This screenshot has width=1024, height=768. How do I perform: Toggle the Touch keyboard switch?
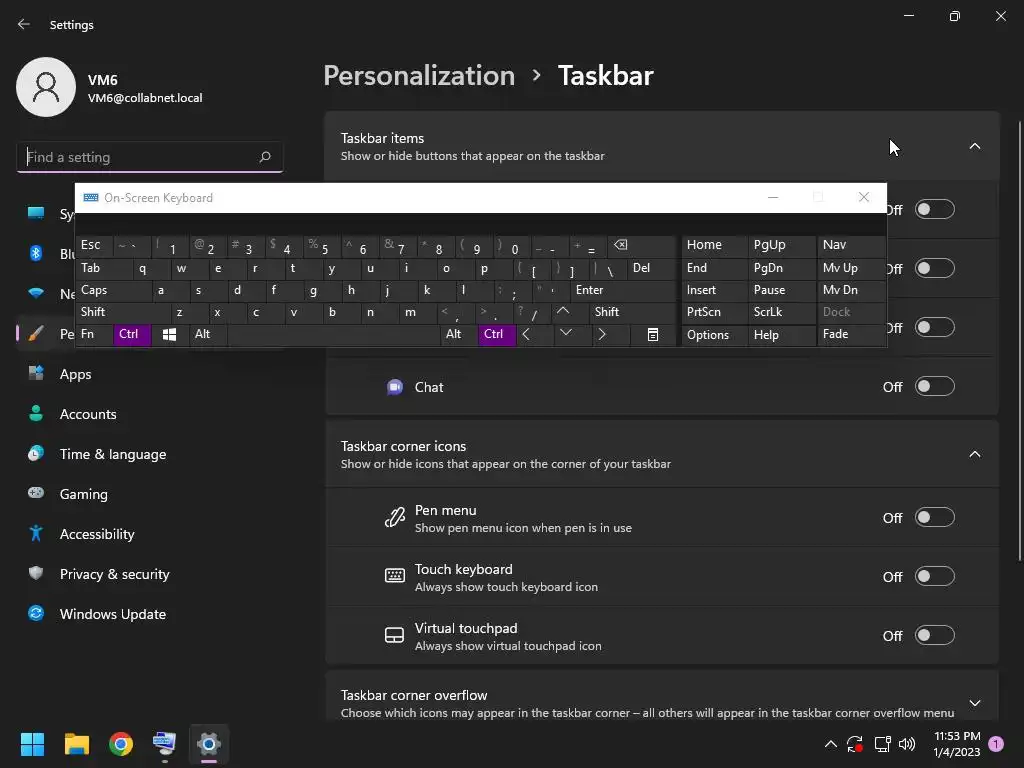coord(935,577)
